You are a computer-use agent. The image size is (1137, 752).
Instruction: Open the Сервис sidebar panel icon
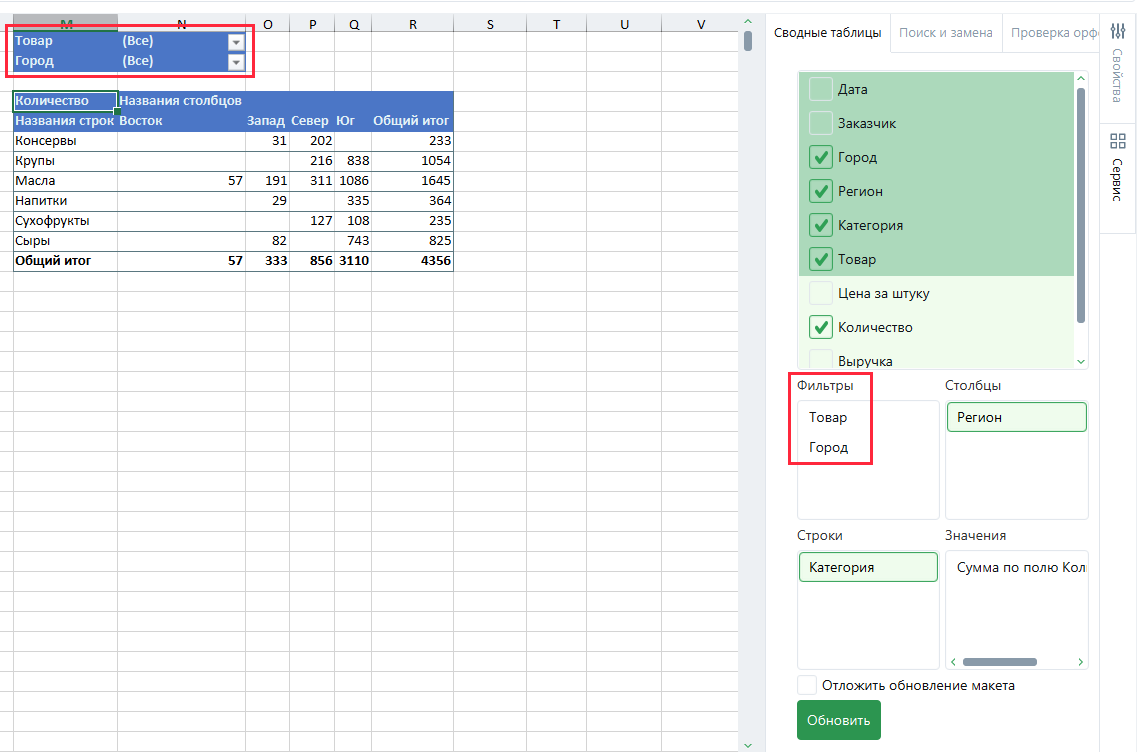pos(1118,170)
